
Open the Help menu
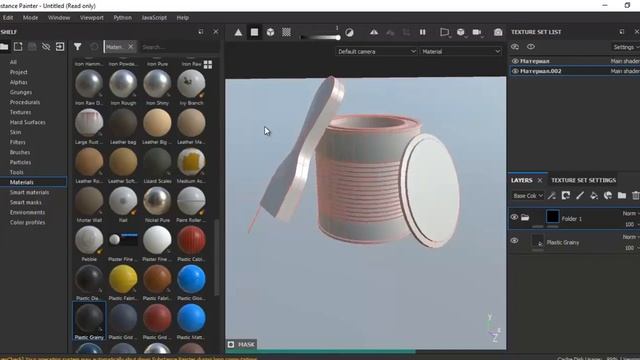click(x=182, y=18)
